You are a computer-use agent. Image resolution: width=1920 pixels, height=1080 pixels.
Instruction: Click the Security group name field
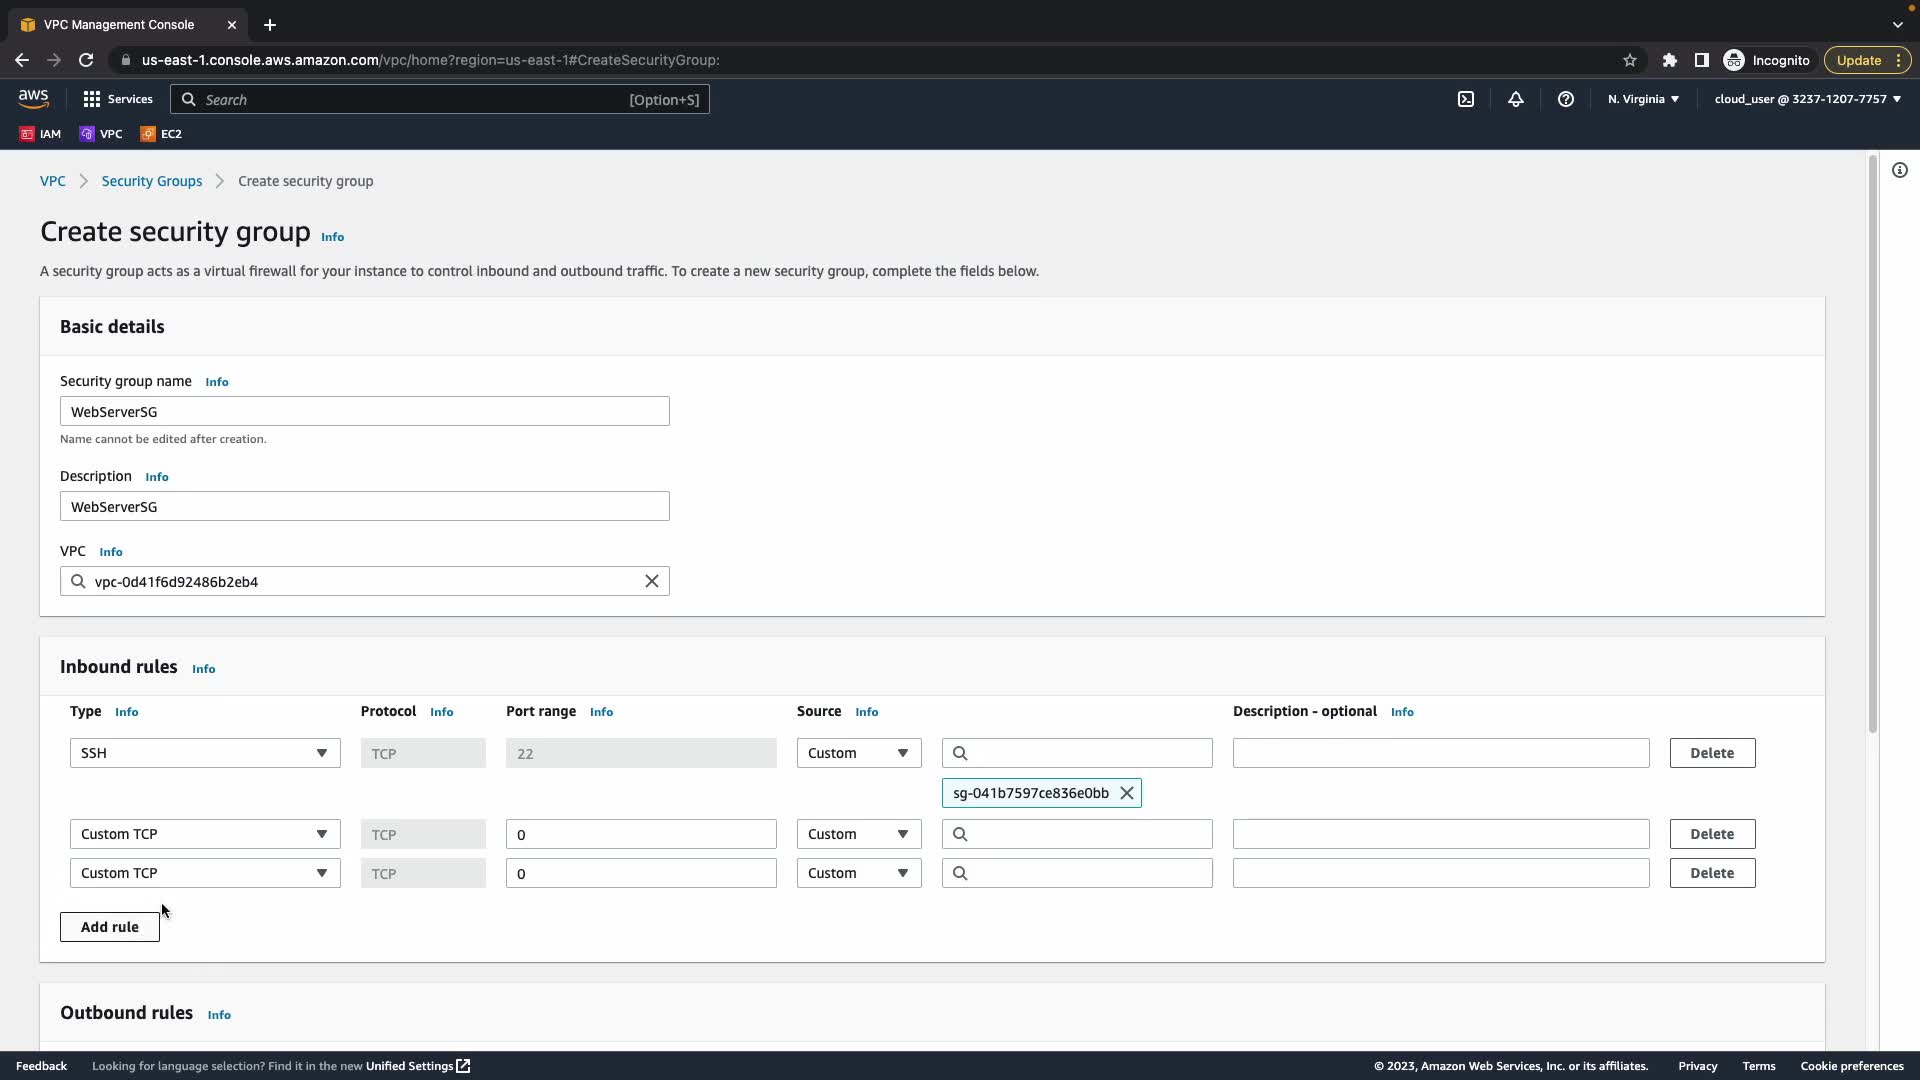click(365, 411)
